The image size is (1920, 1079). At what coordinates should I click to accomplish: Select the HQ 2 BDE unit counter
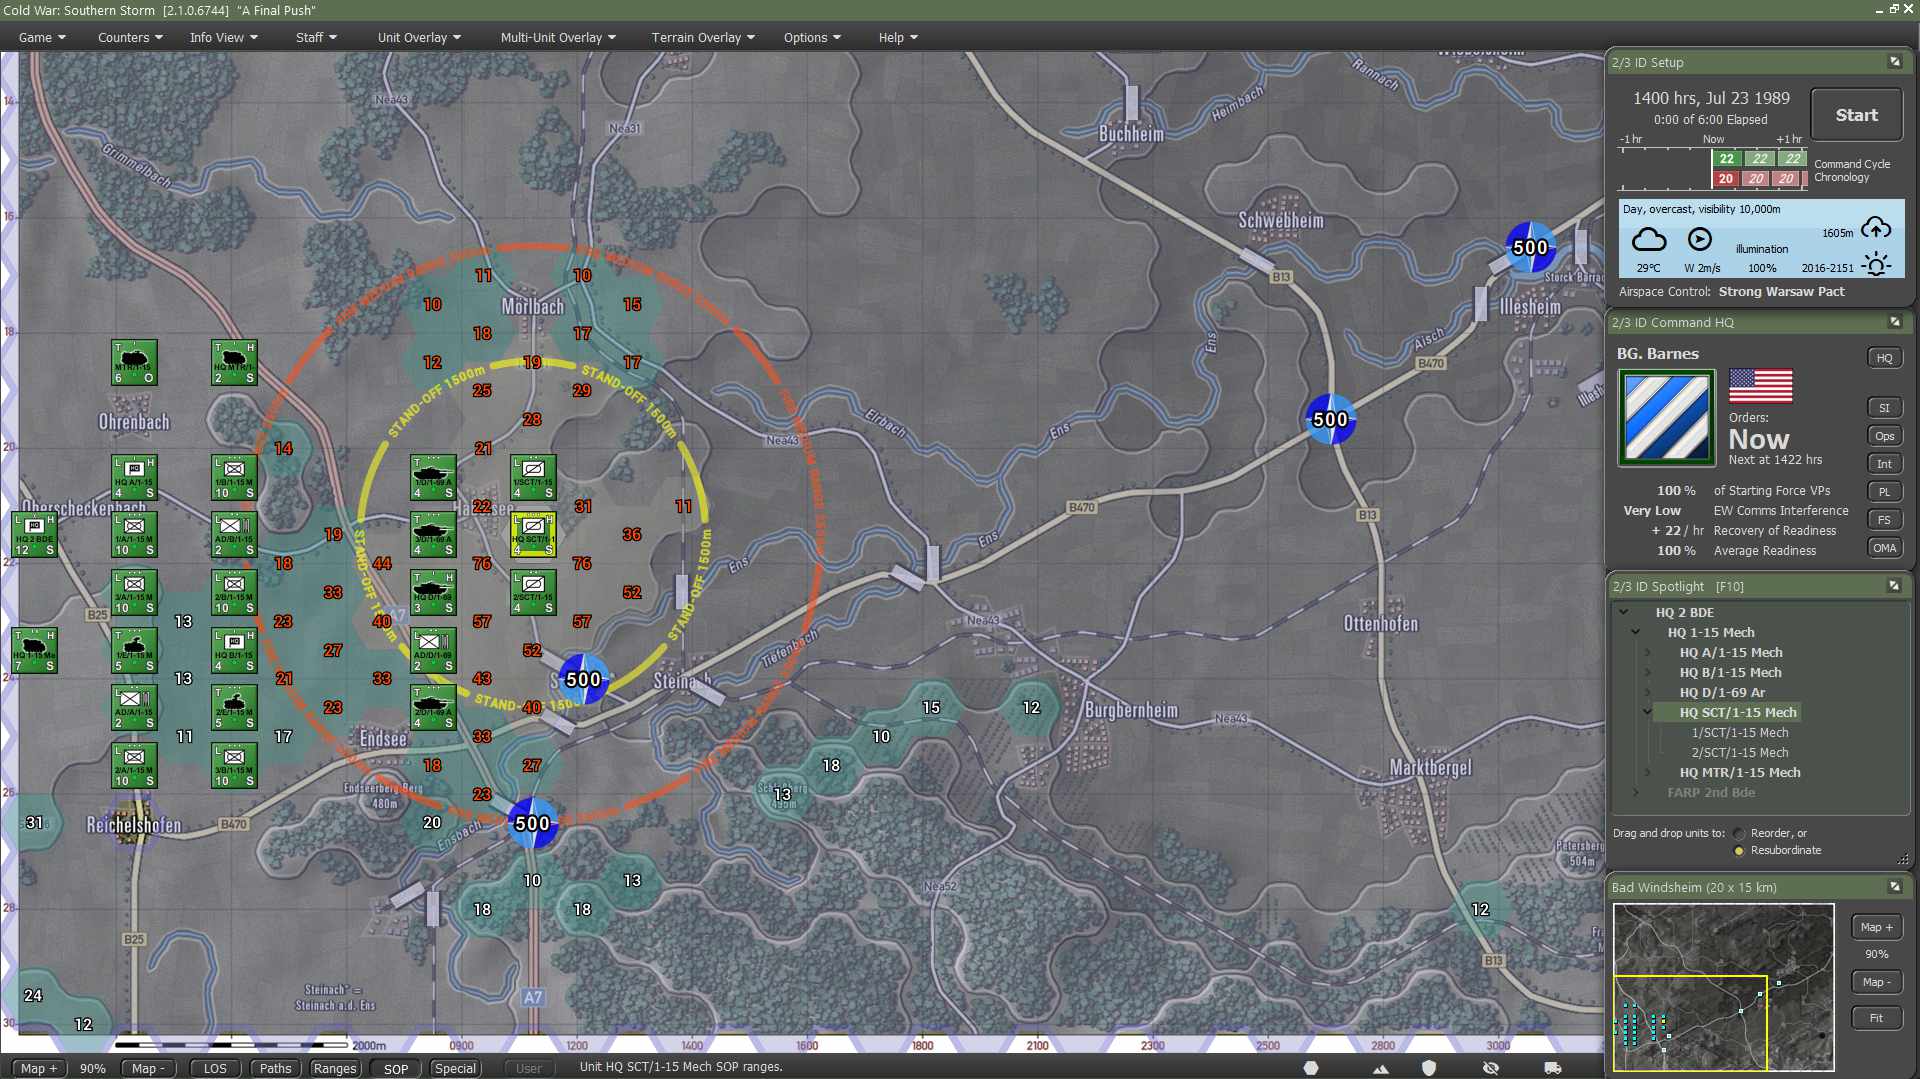34,535
